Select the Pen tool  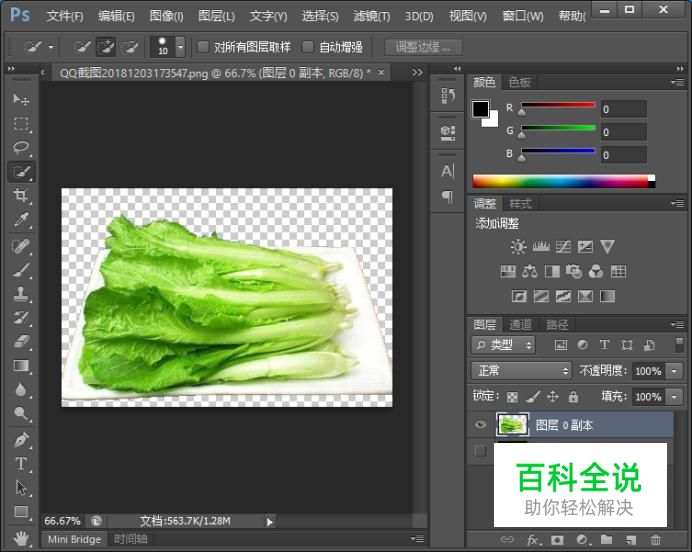(x=21, y=440)
